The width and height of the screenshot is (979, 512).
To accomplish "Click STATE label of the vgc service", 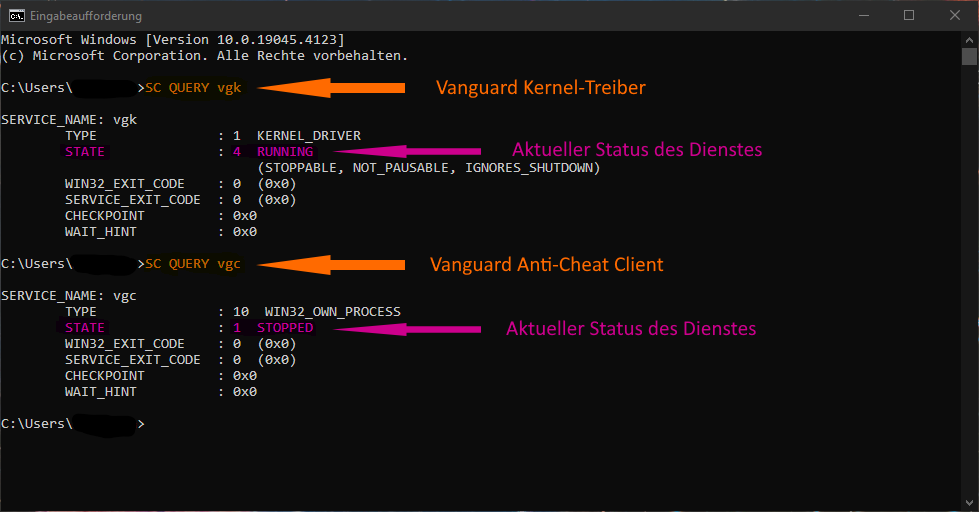I will [x=85, y=328].
